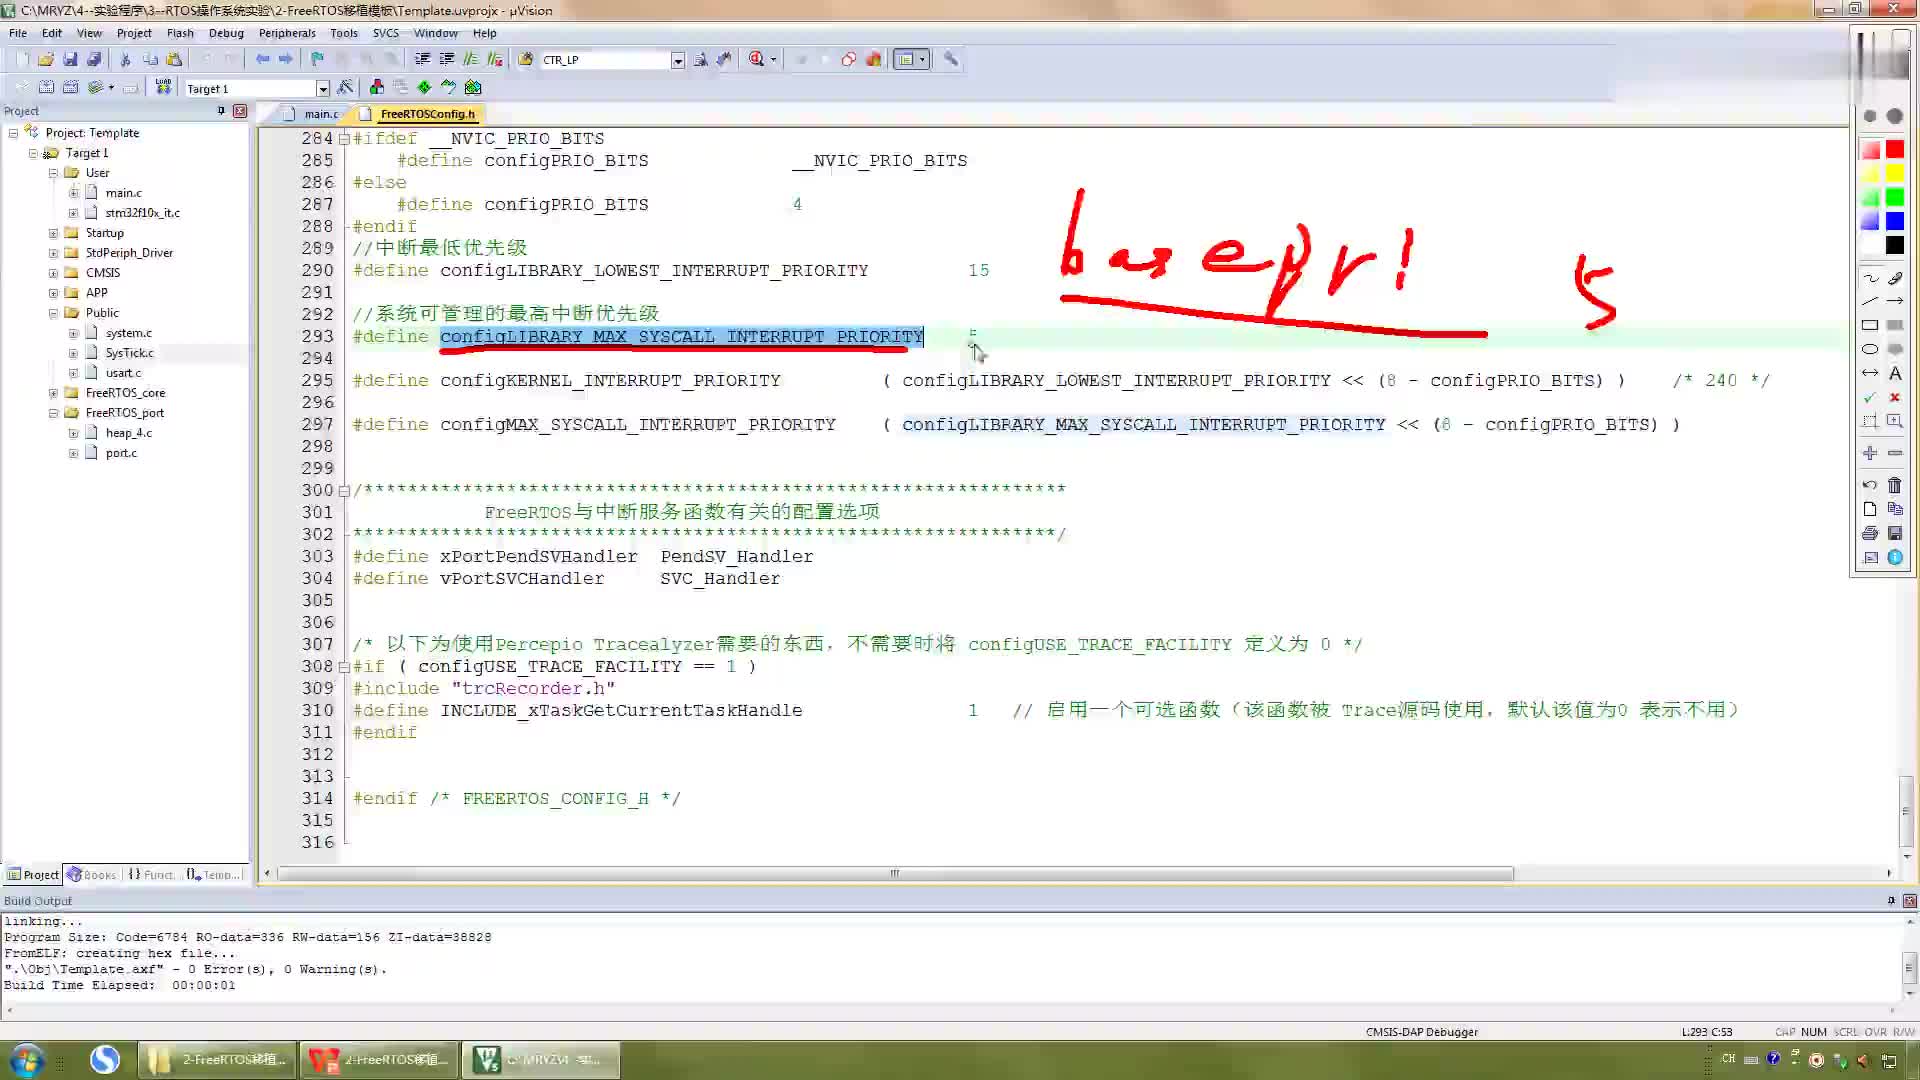
Task: Select heap_4.c in the project tree
Action: 128,433
